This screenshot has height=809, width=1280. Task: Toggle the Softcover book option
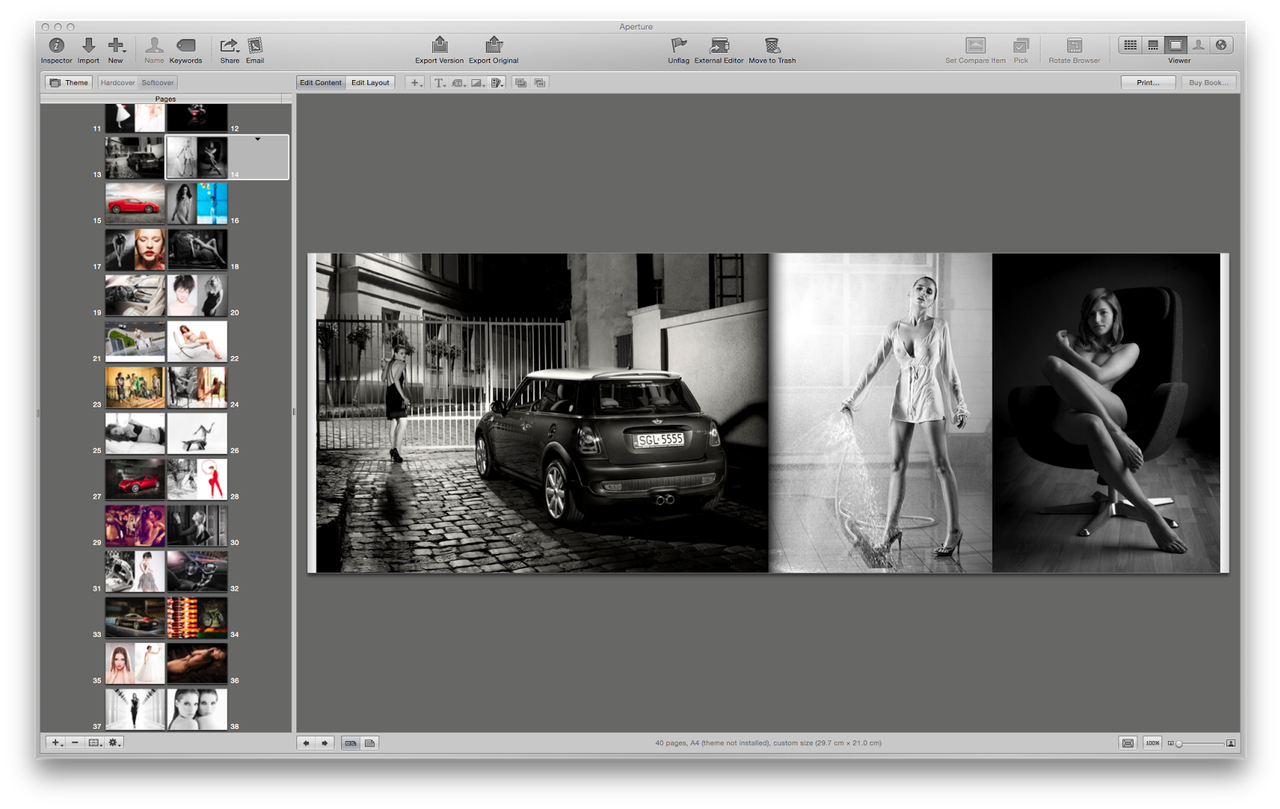pyautogui.click(x=157, y=82)
